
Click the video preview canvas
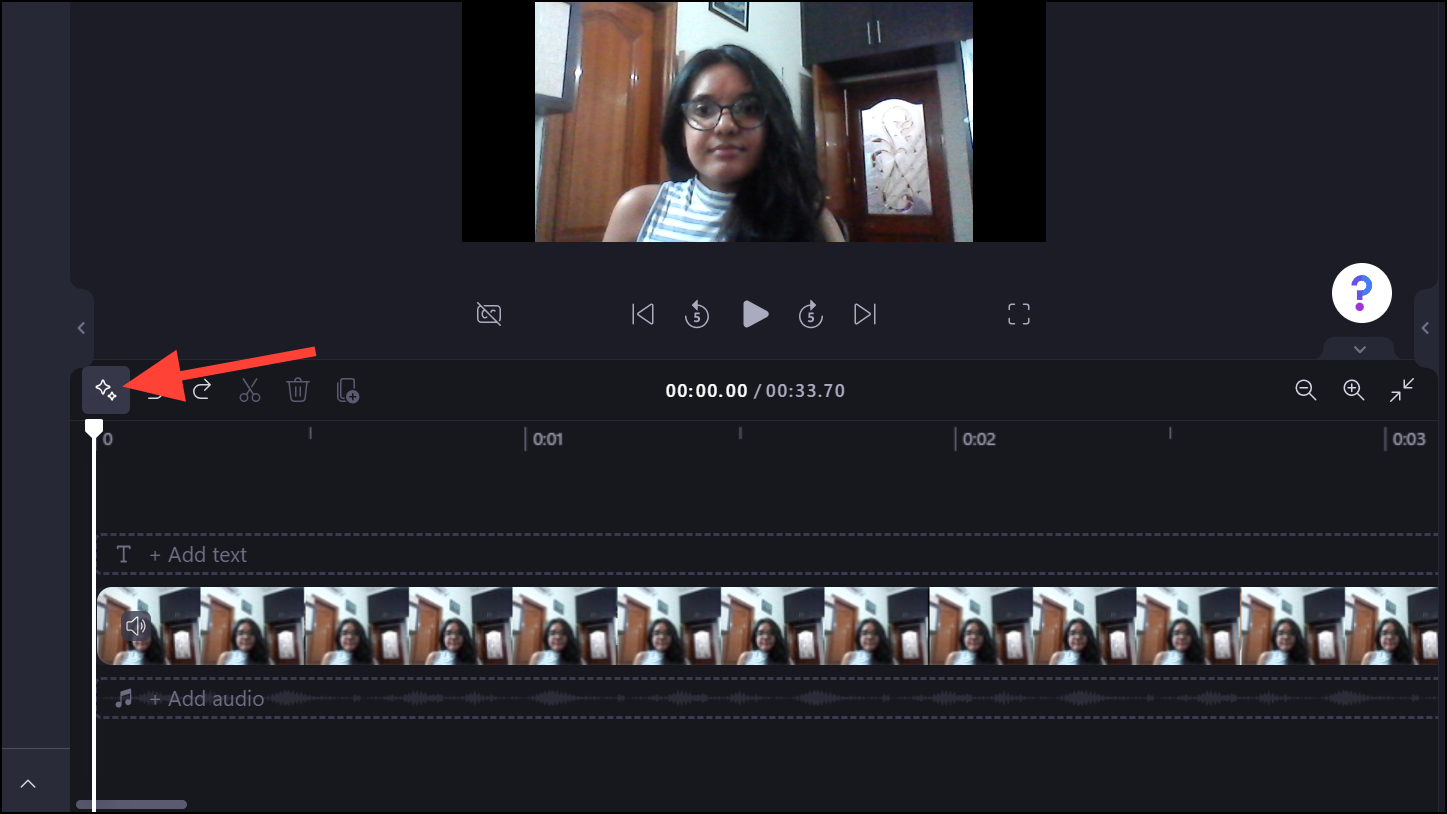[754, 121]
